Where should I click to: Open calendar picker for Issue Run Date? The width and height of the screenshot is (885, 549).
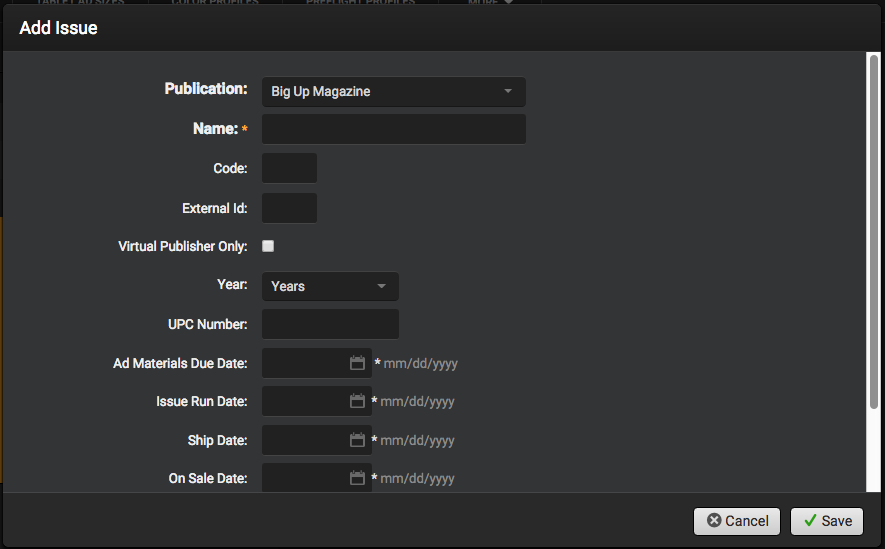click(357, 401)
